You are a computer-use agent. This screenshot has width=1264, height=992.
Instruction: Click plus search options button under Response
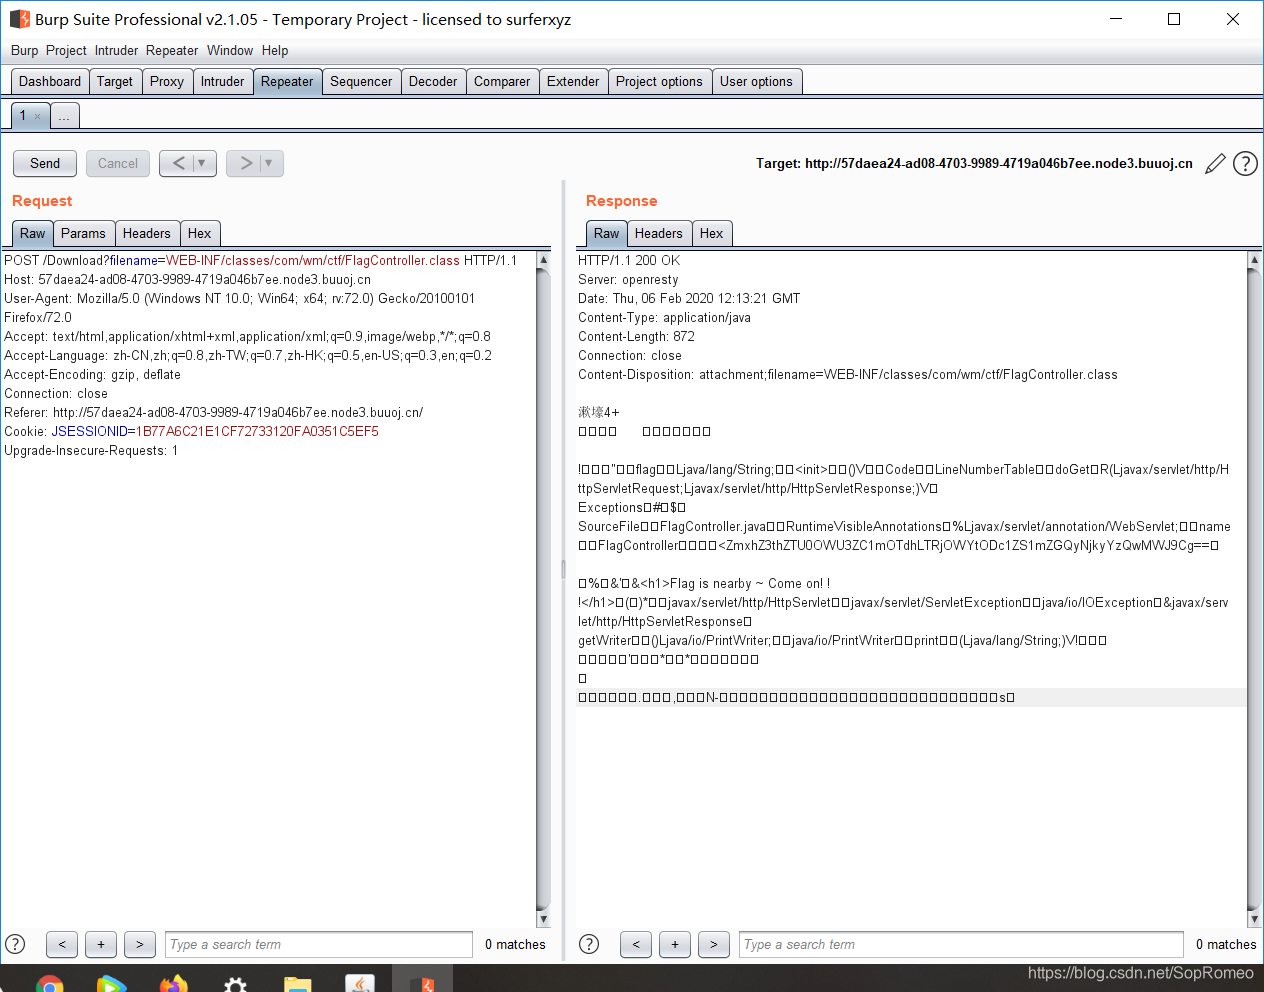coord(675,944)
